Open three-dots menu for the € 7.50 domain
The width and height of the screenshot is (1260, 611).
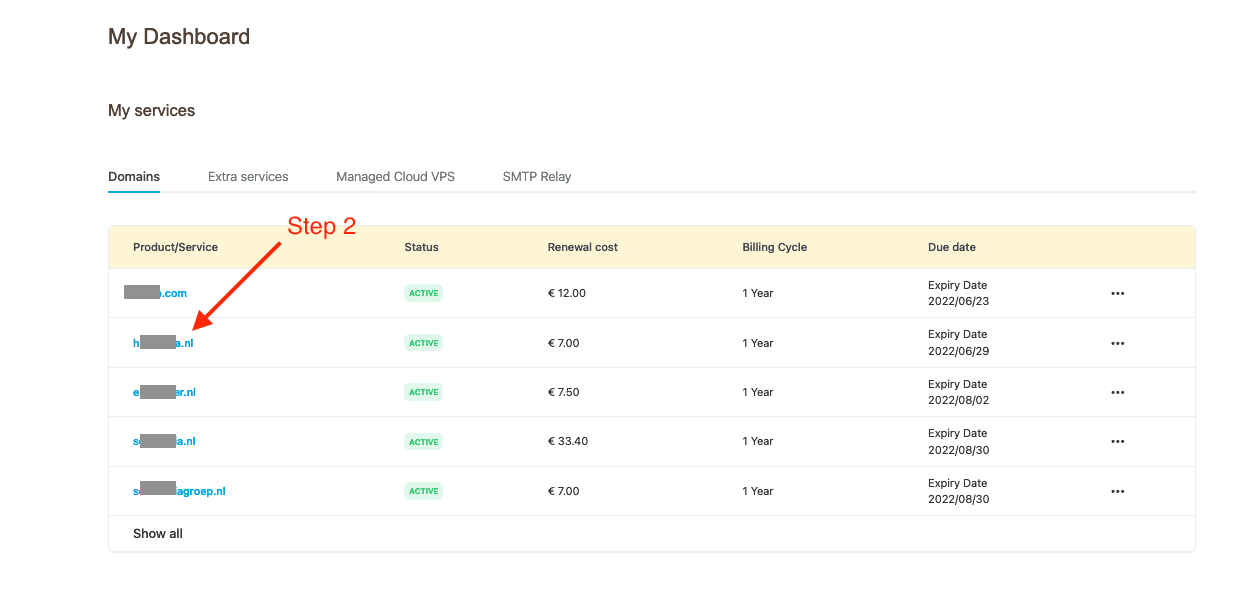tap(1117, 392)
